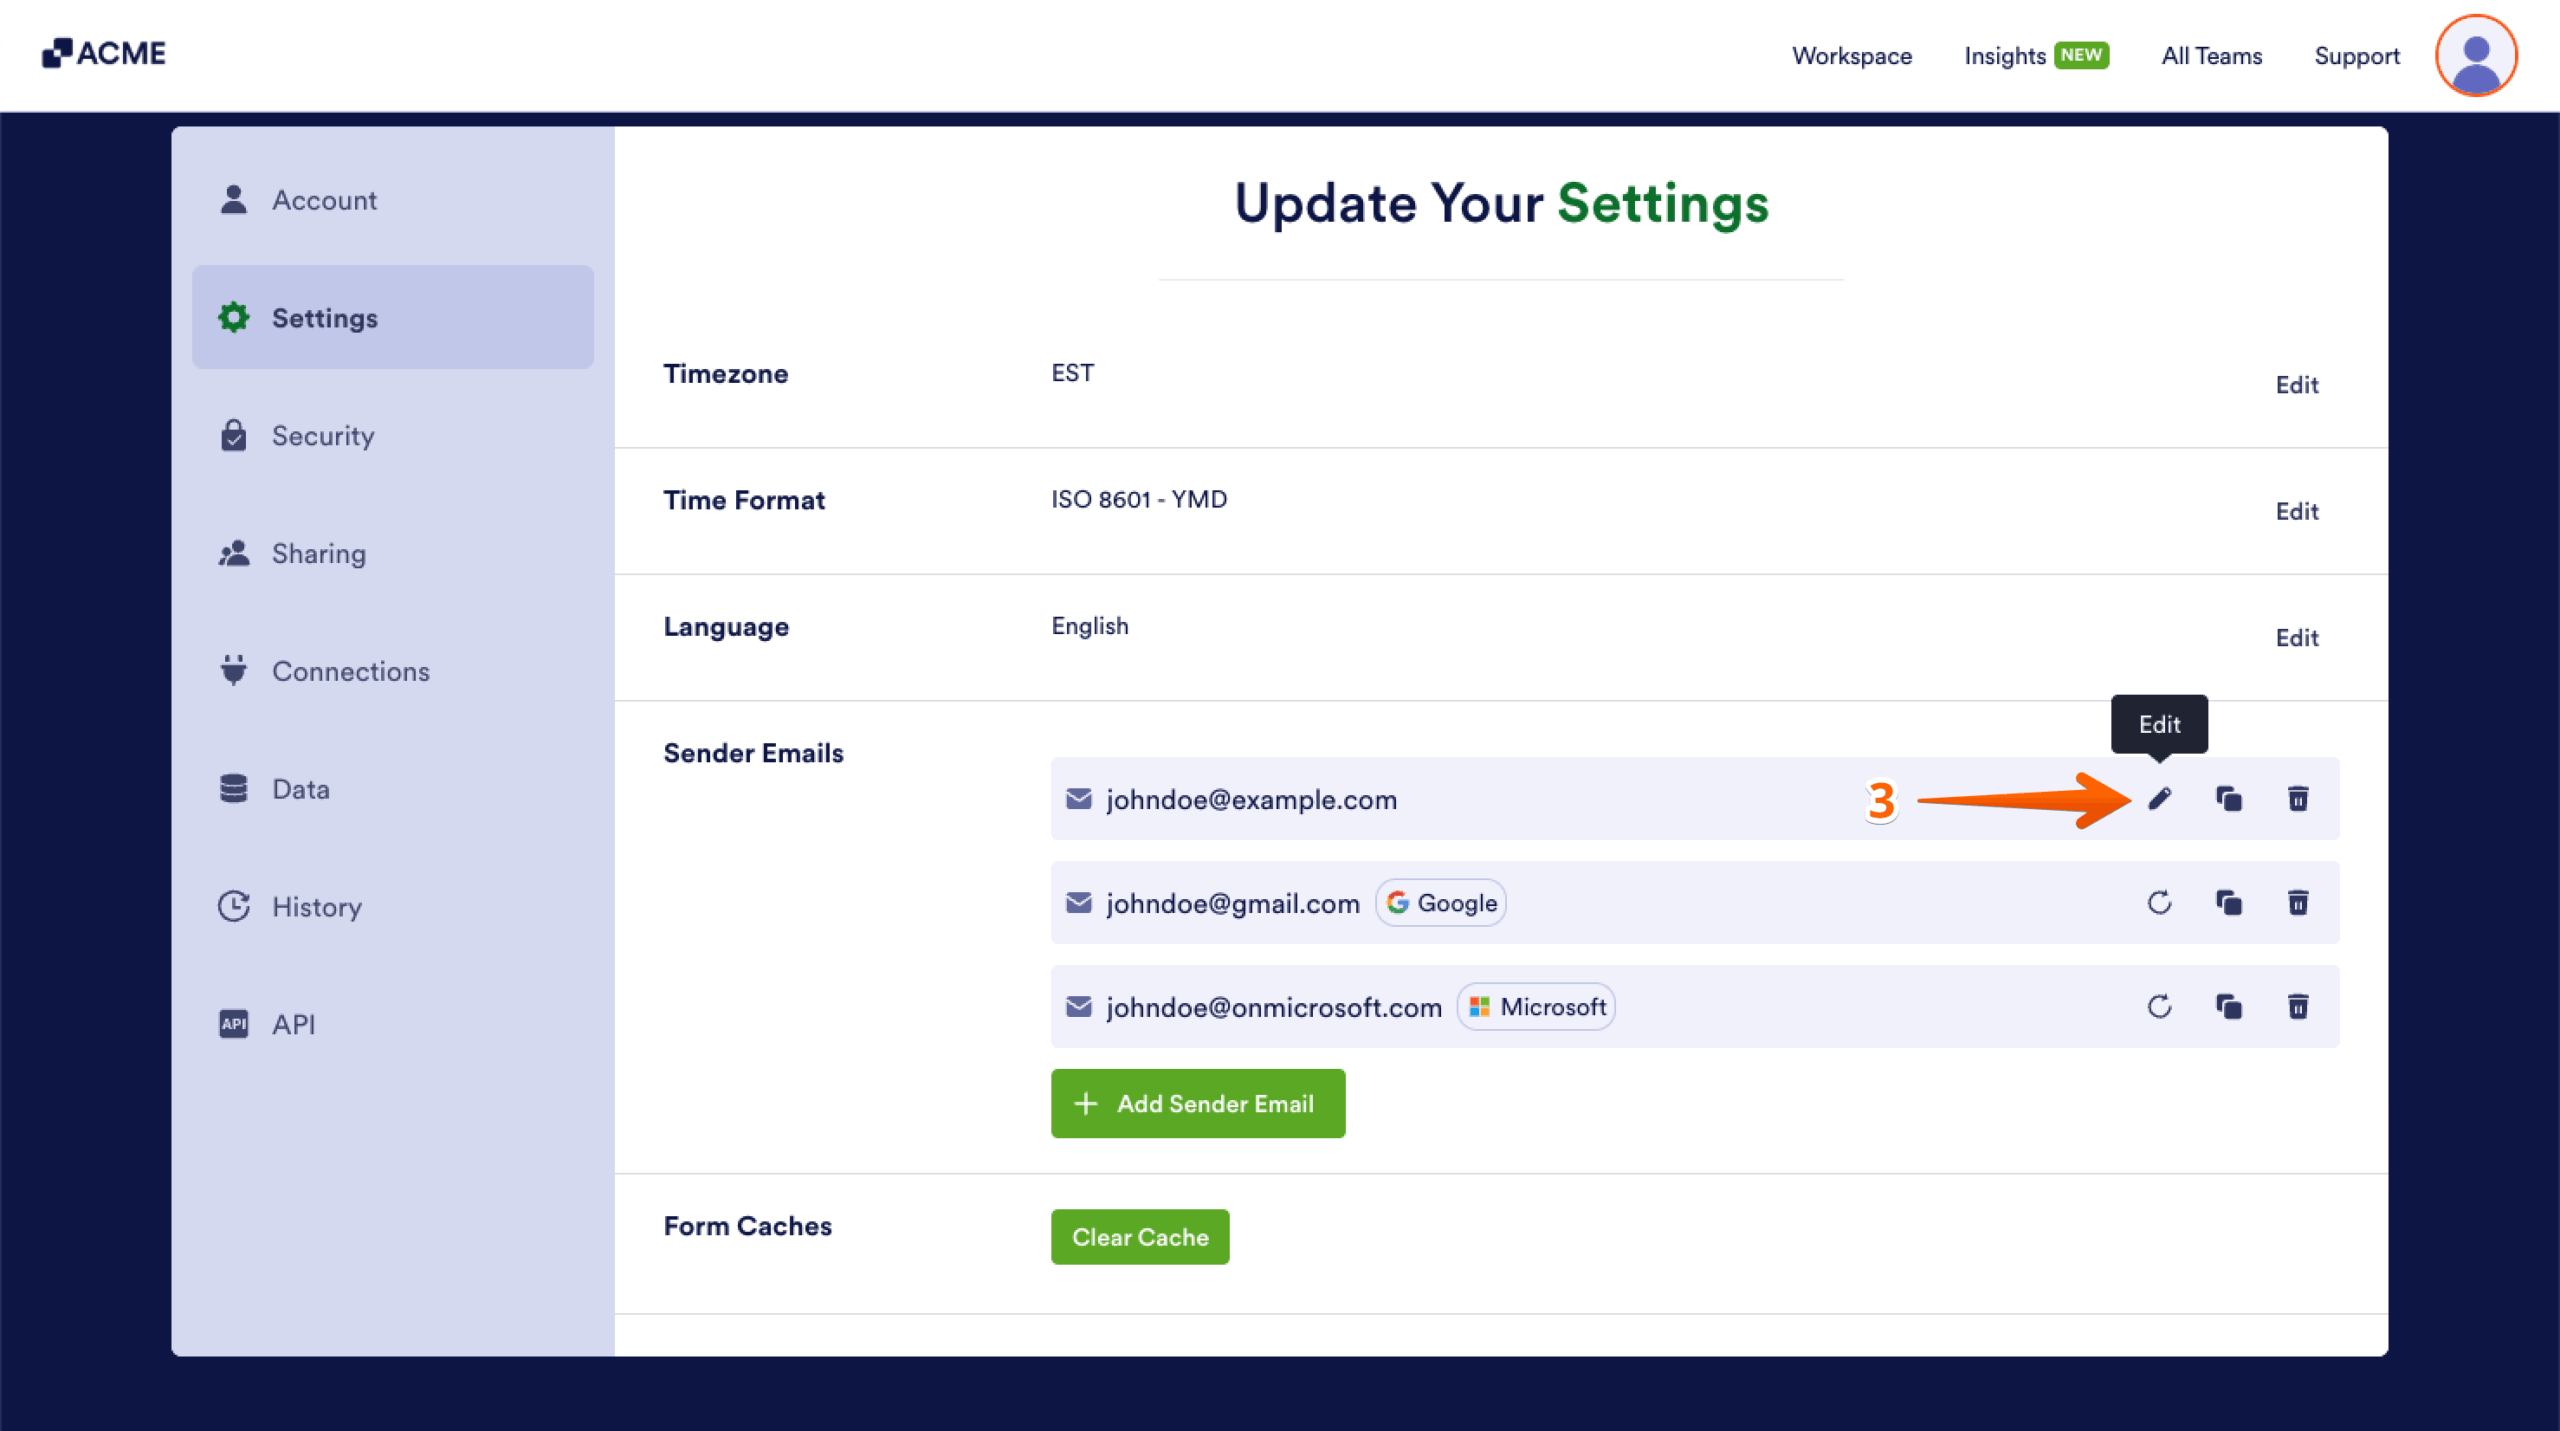Image resolution: width=2560 pixels, height=1431 pixels.
Task: Copy the johndoe@gmail.com sender email
Action: (x=2228, y=902)
